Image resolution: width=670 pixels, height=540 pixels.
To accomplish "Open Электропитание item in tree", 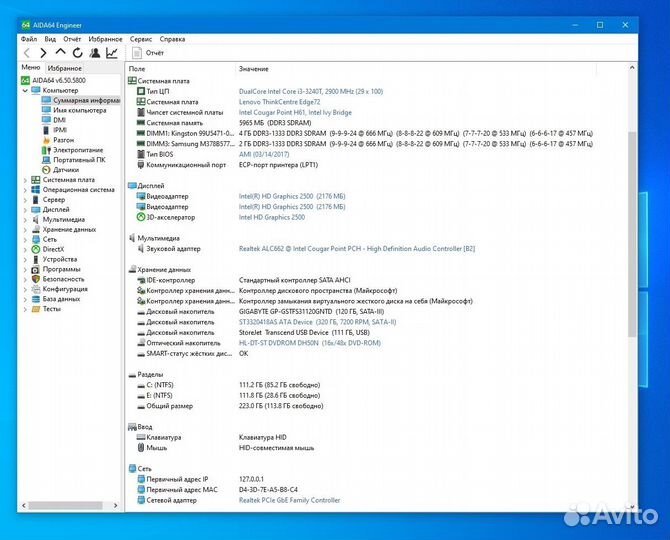I will (78, 150).
